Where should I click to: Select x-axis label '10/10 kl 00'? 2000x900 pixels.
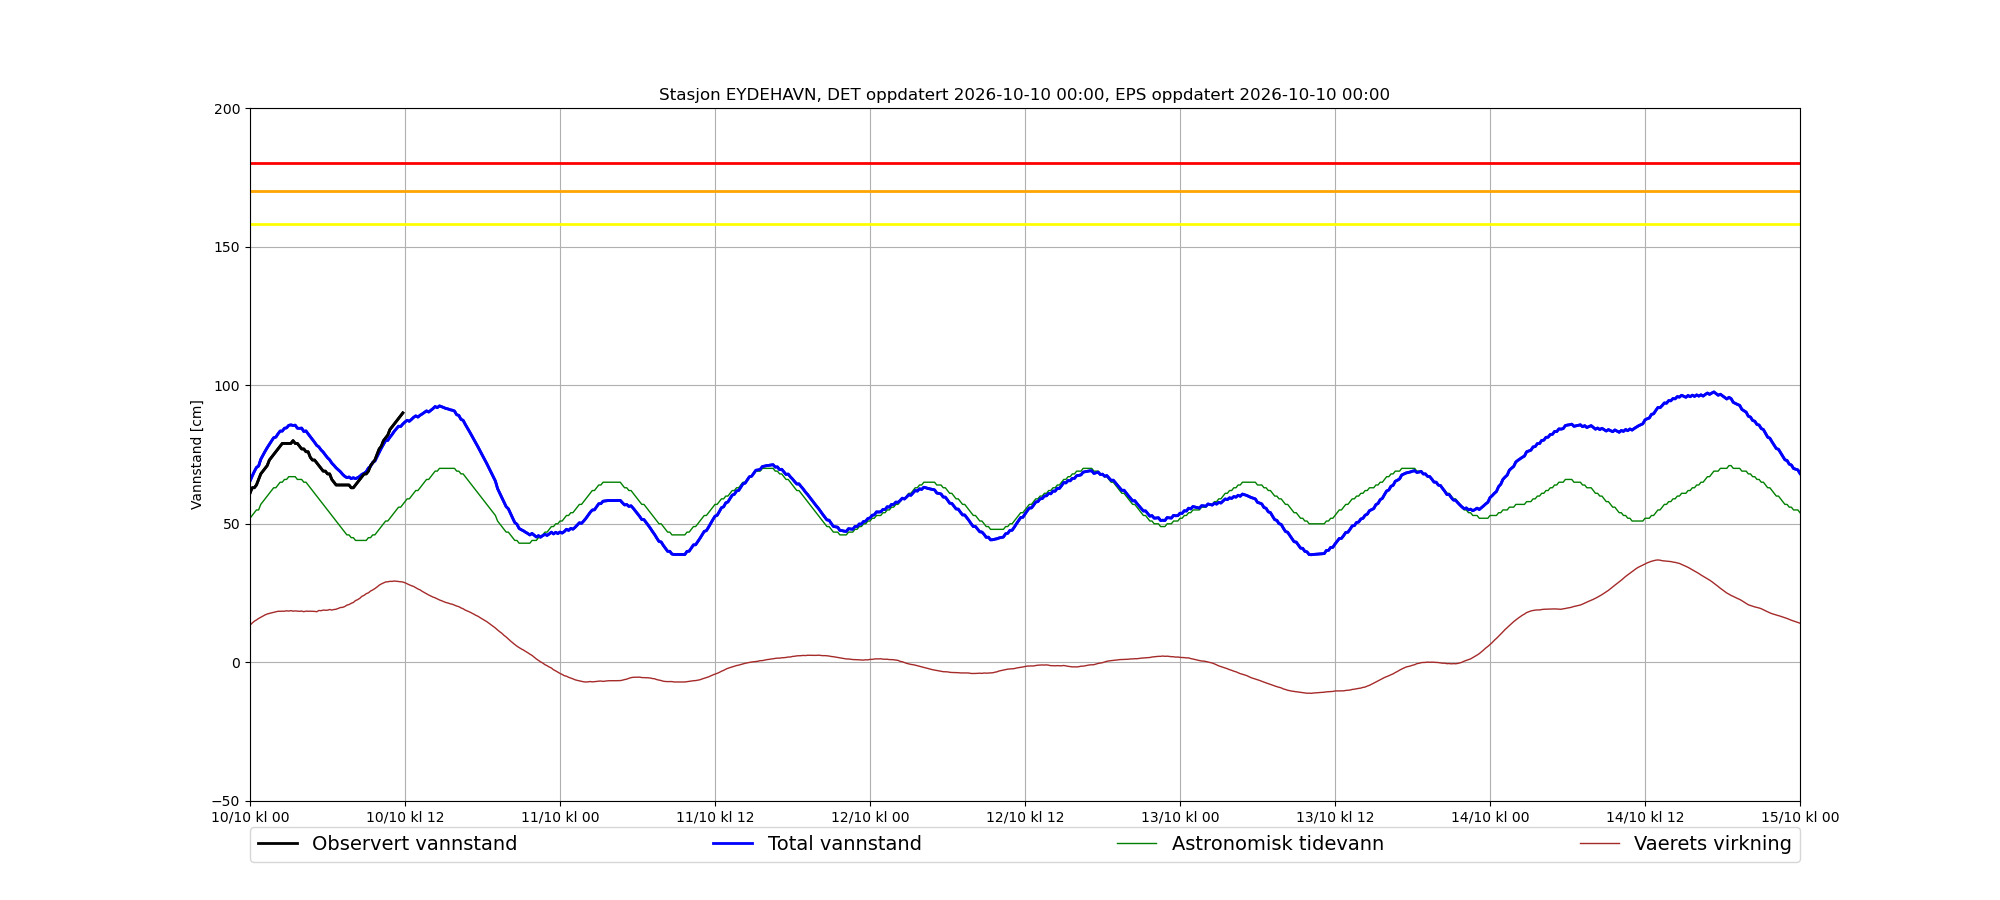[x=250, y=818]
